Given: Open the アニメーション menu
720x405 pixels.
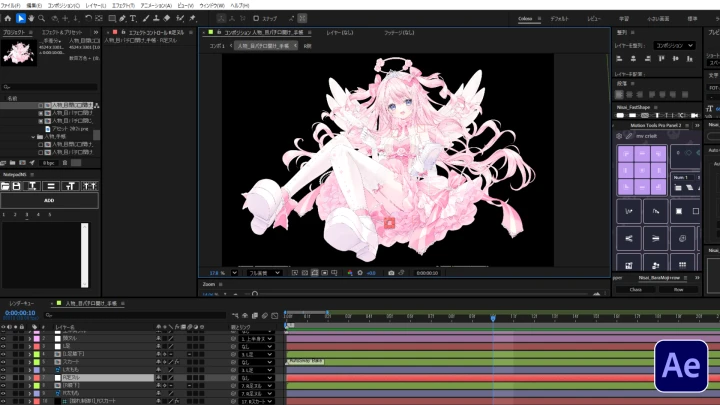Looking at the screenshot, I should (156, 6).
